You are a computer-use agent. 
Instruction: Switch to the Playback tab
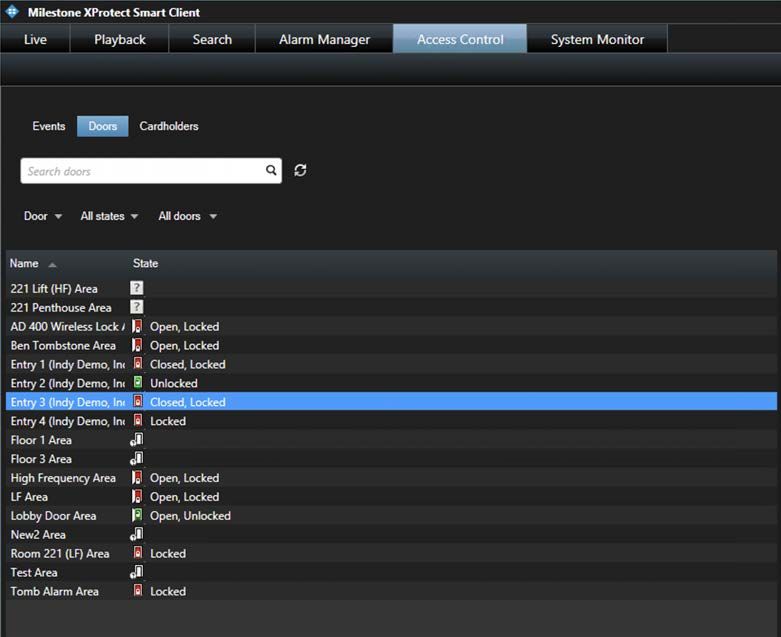(120, 39)
